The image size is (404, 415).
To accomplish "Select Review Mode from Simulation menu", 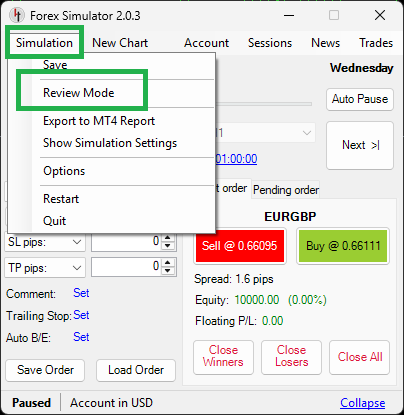I will [x=79, y=93].
